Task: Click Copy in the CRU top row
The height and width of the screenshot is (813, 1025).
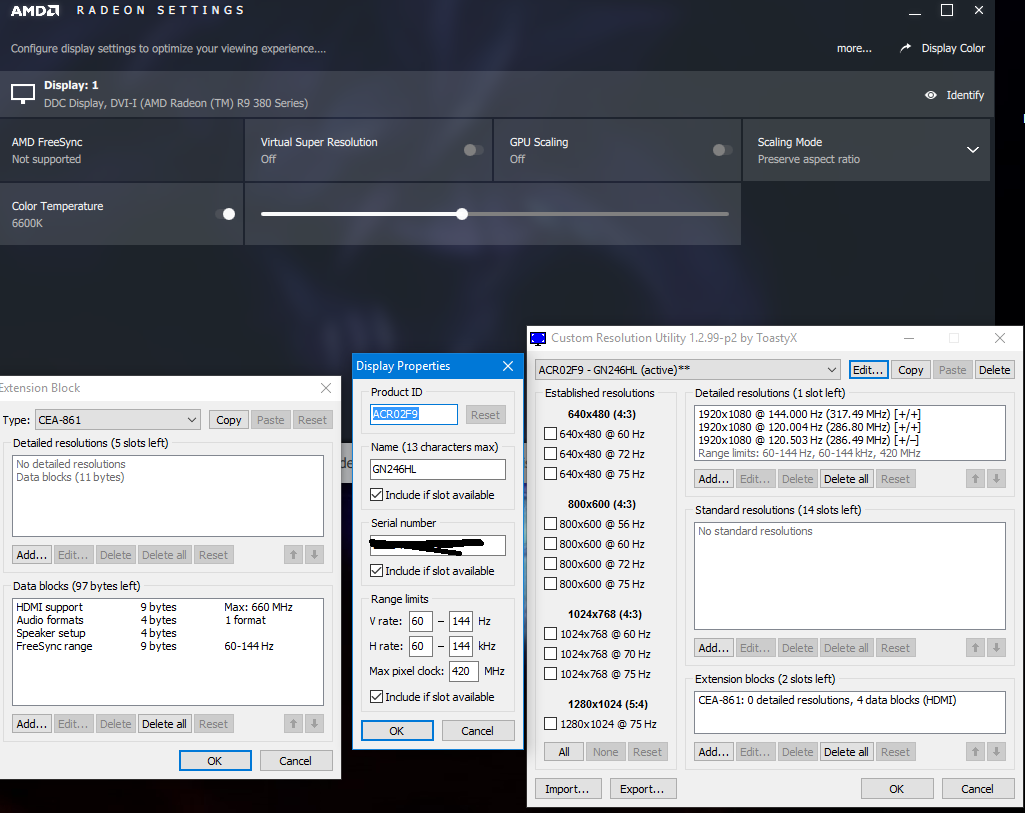Action: 910,370
